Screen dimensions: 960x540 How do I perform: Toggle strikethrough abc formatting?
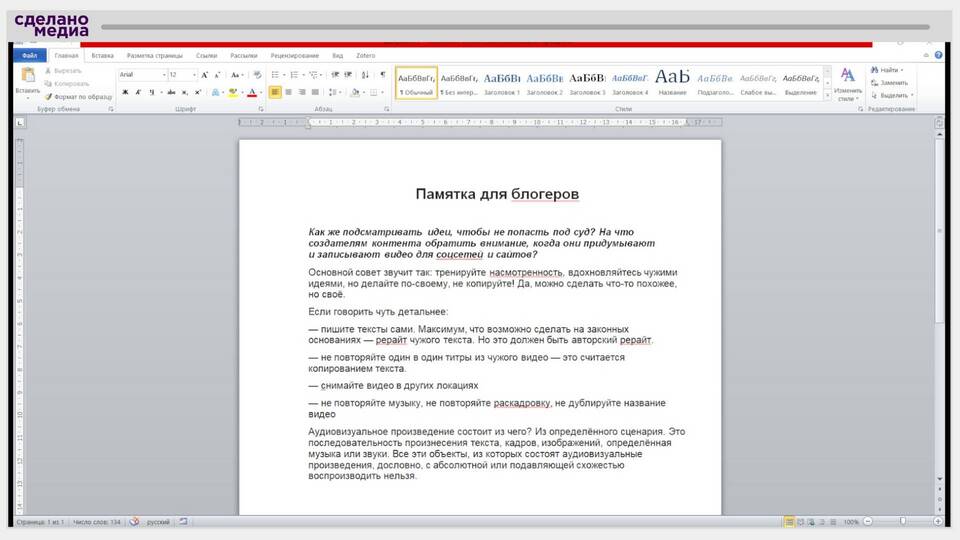click(x=171, y=92)
